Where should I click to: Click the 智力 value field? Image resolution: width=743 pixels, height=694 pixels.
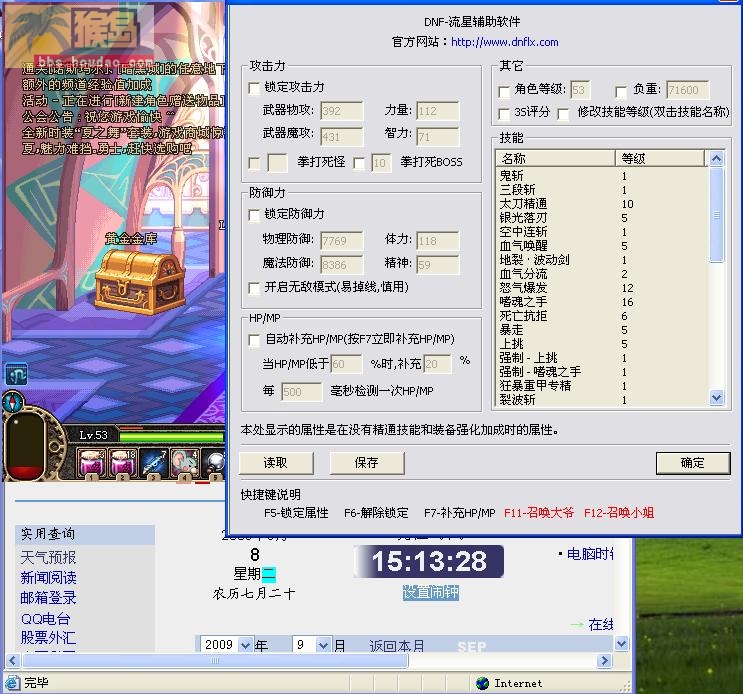pos(438,137)
